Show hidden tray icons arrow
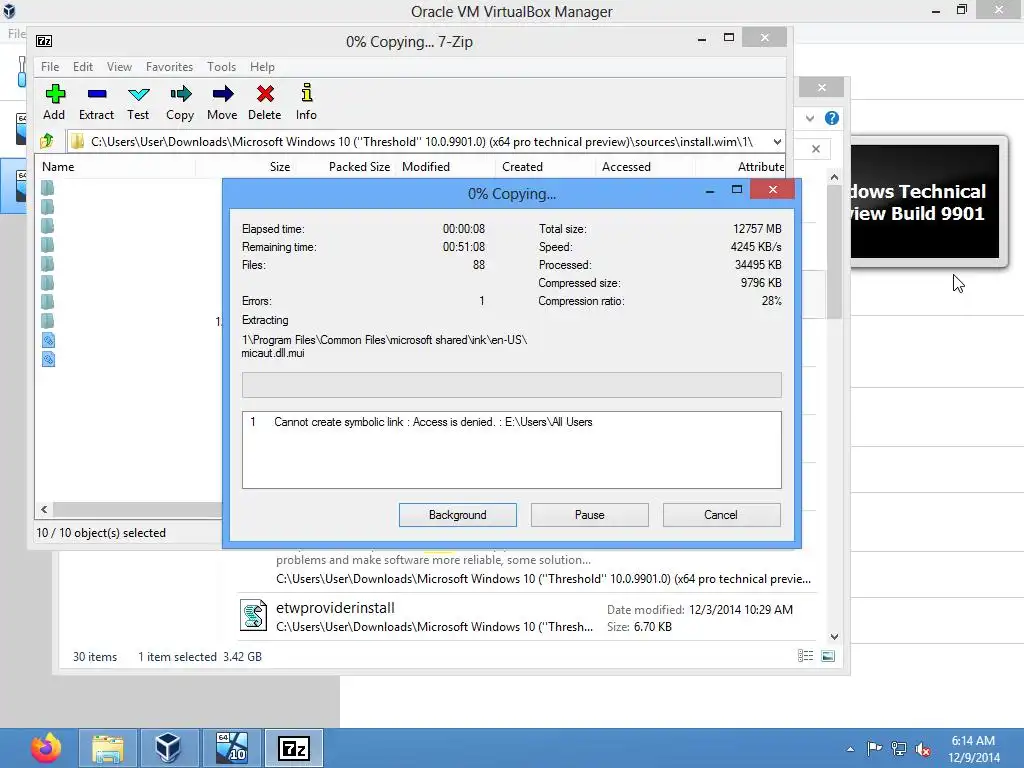The image size is (1024, 768). coord(850,749)
